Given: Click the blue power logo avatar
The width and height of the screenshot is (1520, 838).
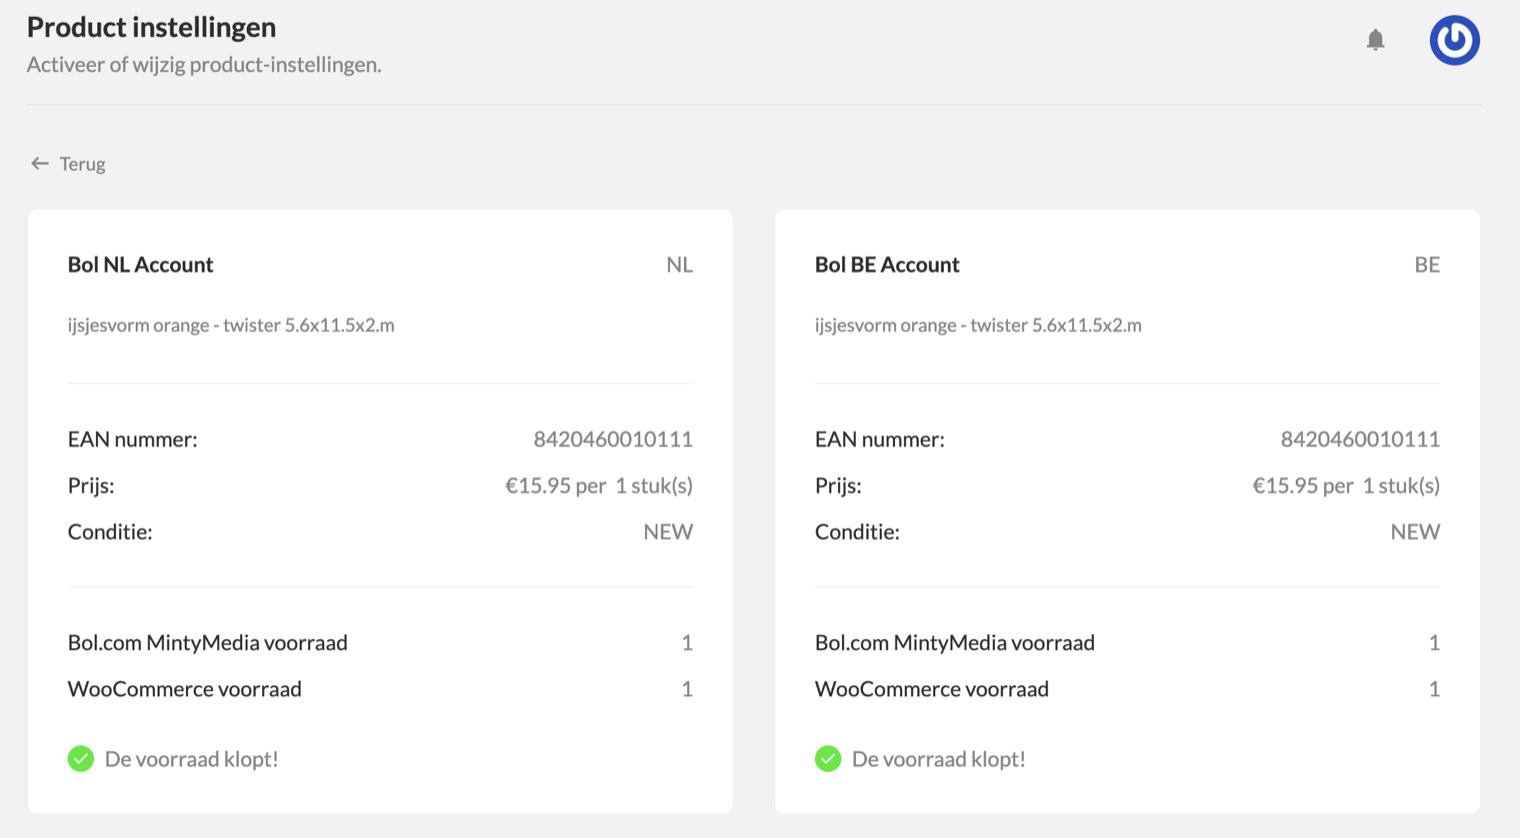Looking at the screenshot, I should pos(1454,40).
